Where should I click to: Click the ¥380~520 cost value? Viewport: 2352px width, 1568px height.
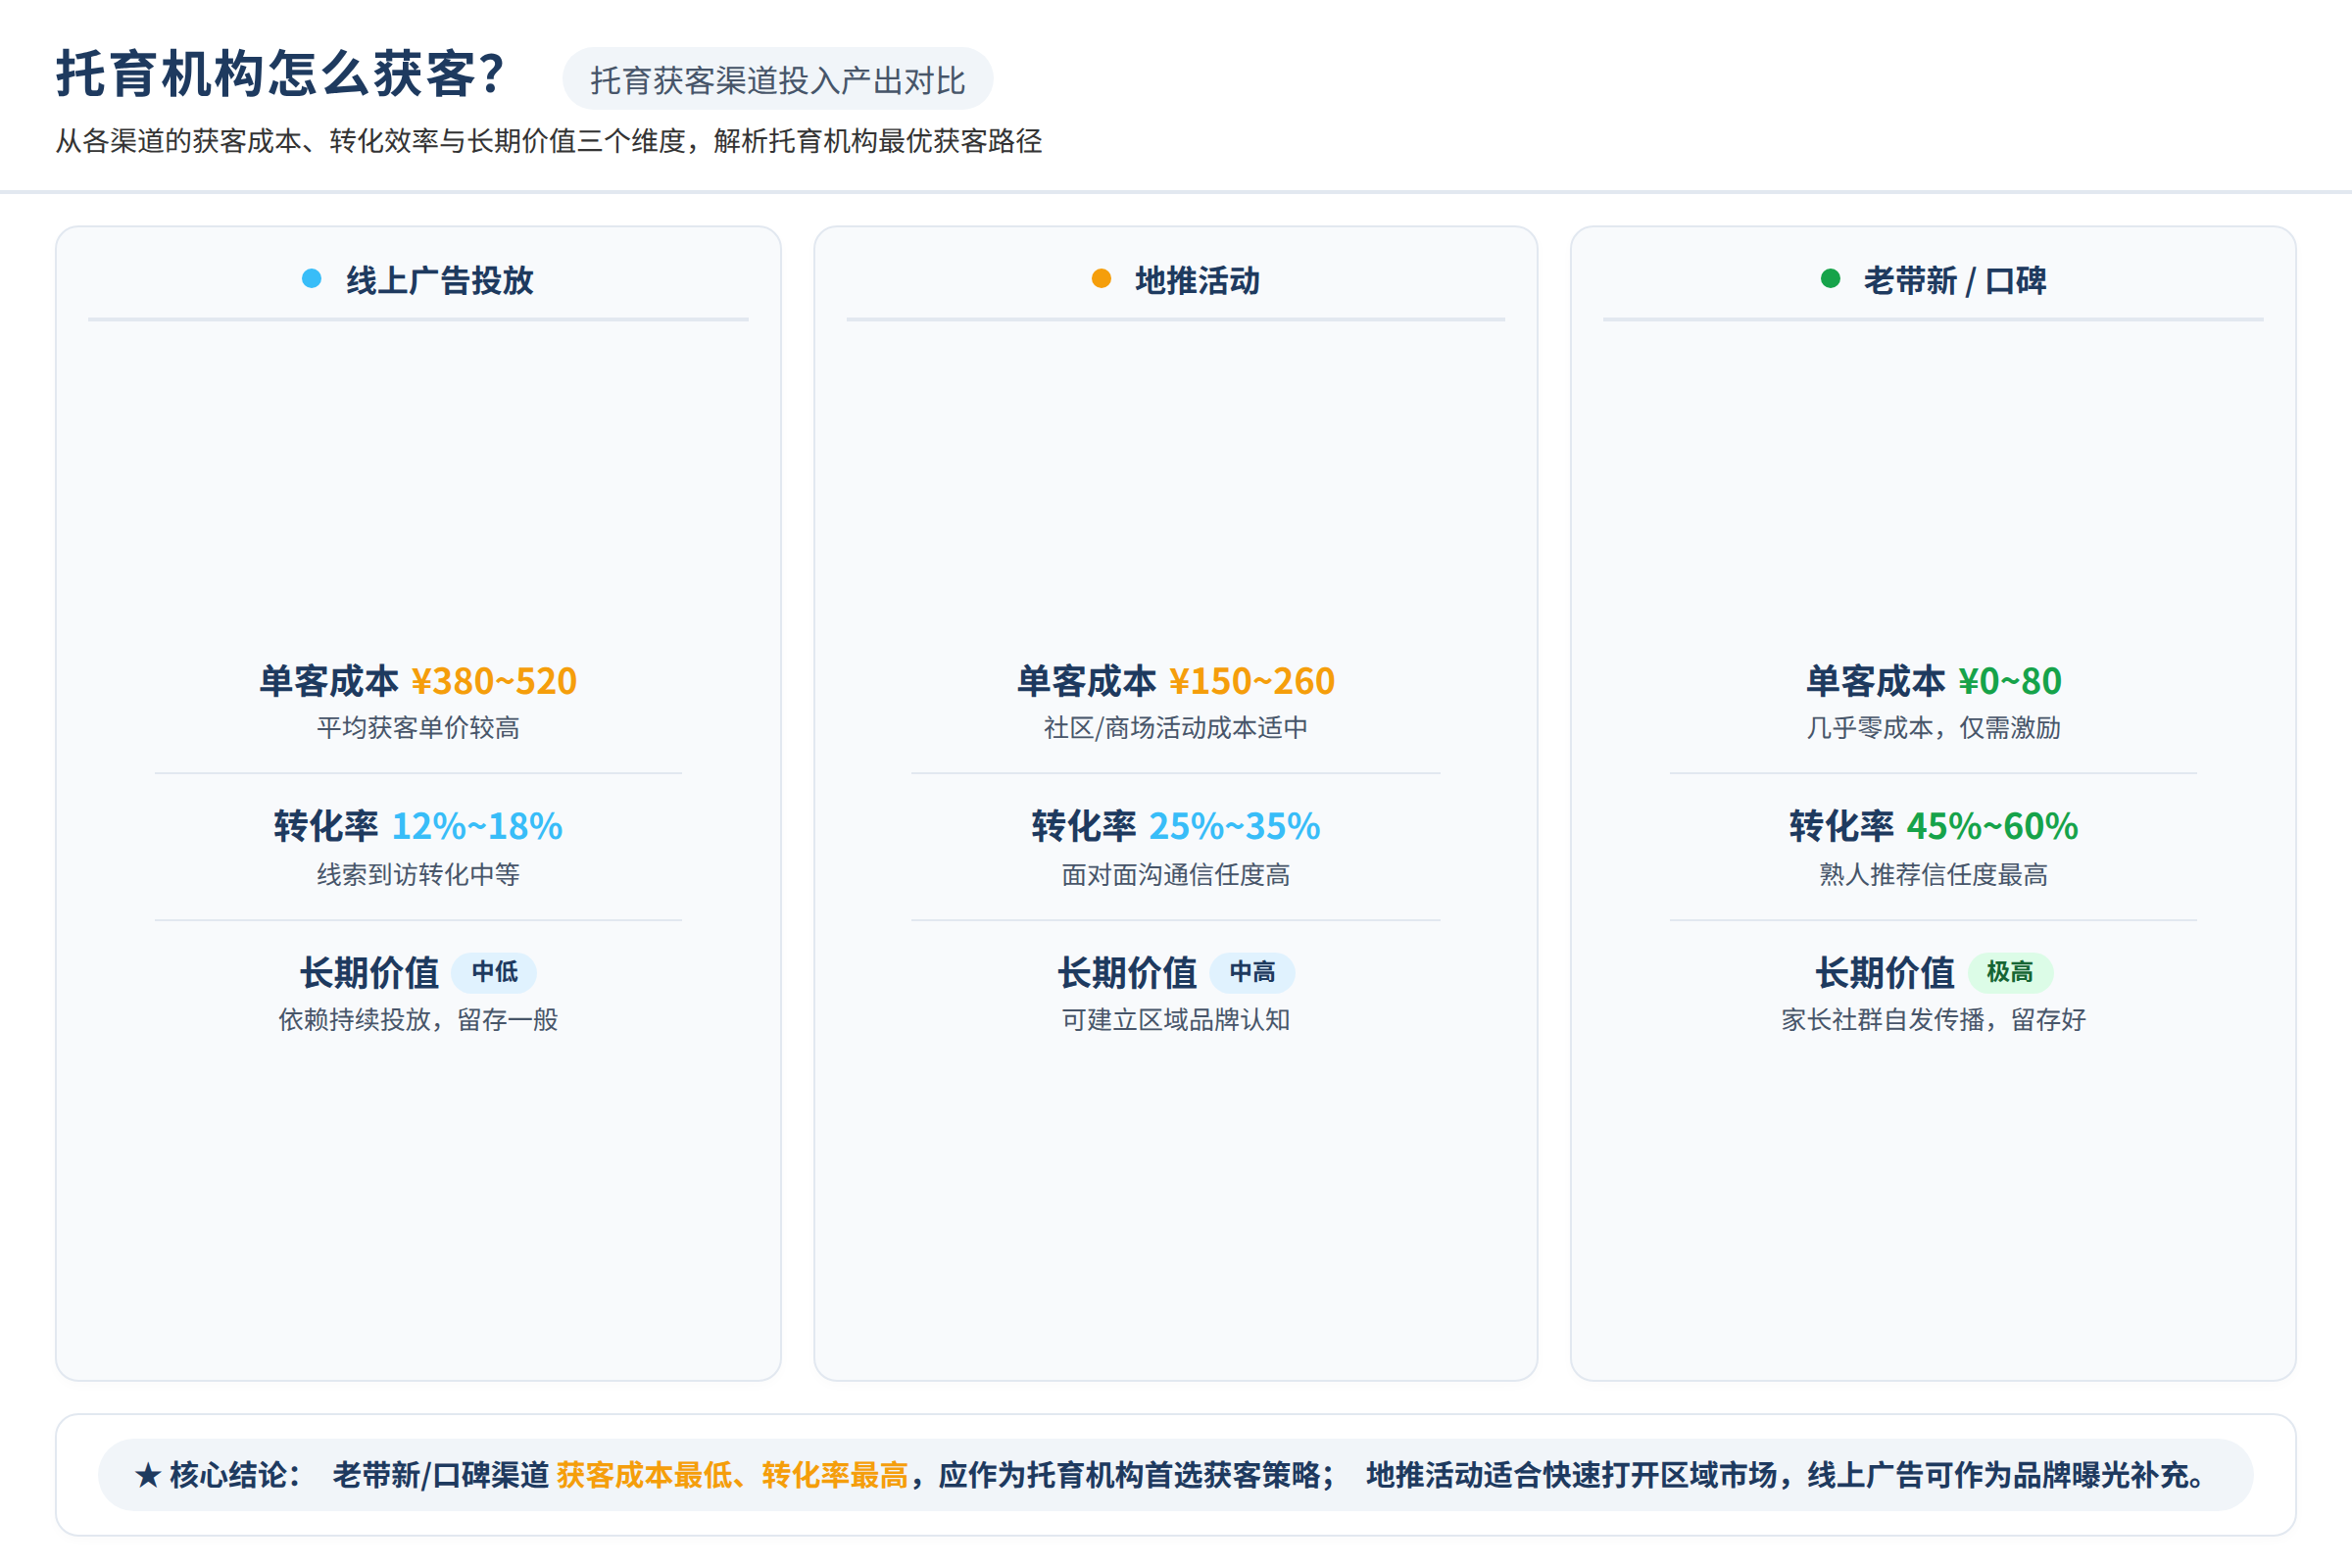tap(494, 681)
